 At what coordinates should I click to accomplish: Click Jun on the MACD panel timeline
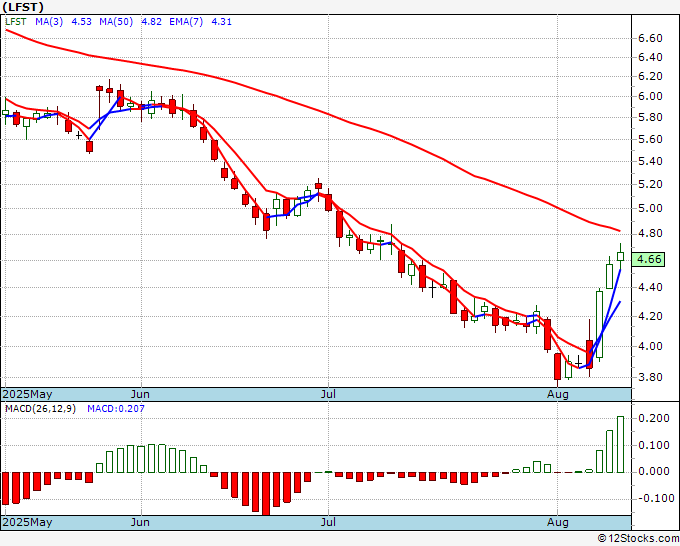tap(140, 522)
